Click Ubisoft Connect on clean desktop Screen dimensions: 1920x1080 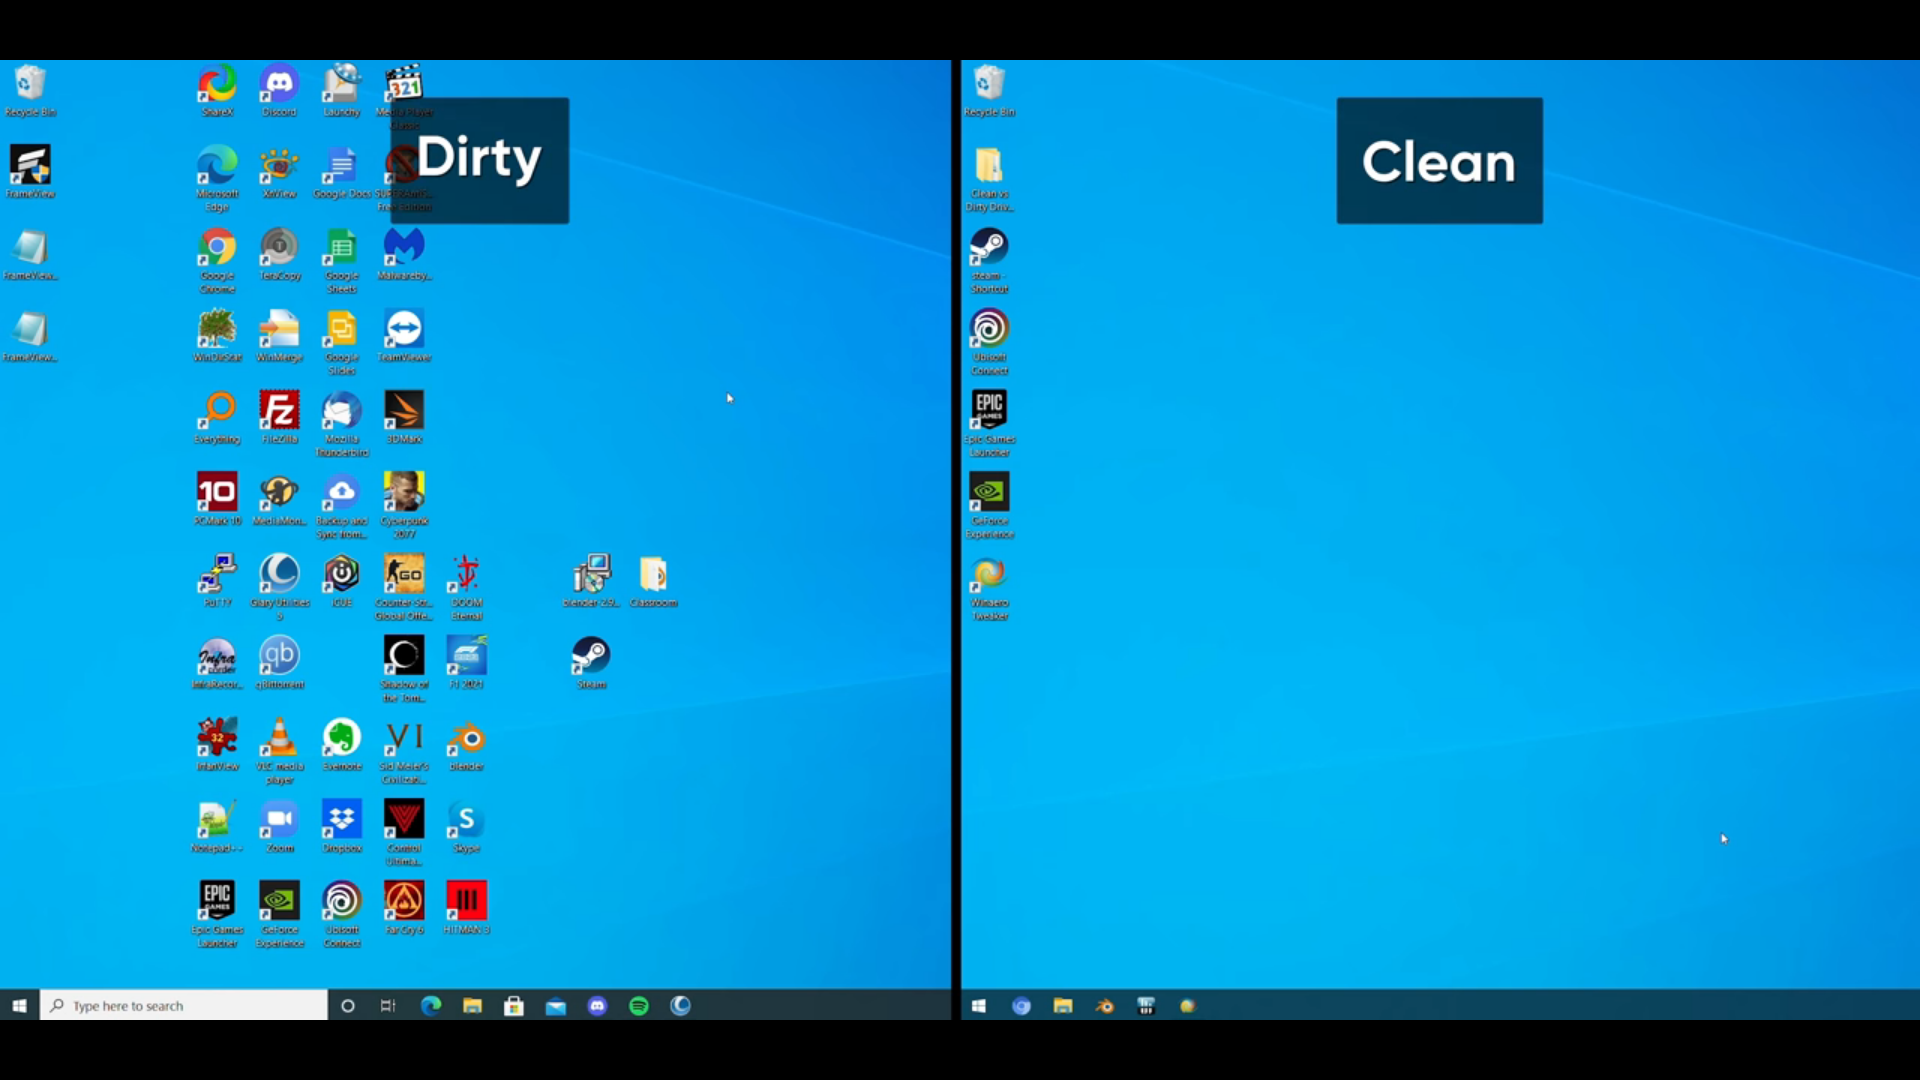989,331
